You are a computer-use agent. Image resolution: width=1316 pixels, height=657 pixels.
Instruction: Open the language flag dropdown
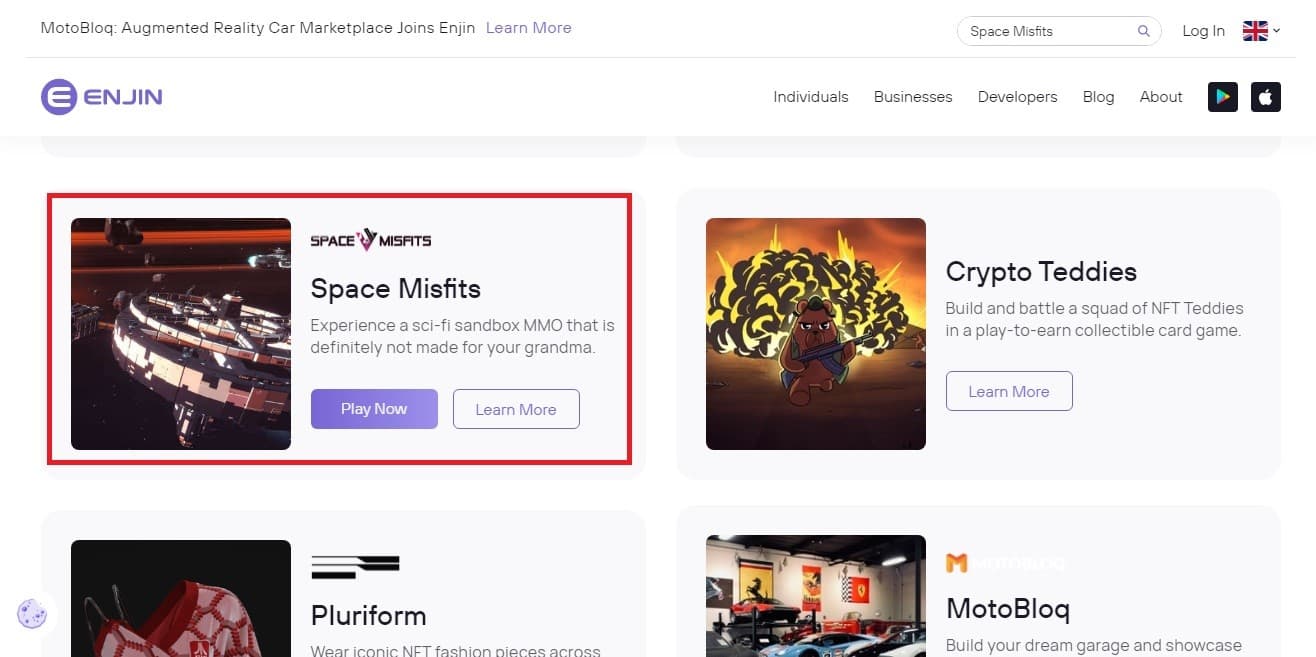(x=1261, y=31)
